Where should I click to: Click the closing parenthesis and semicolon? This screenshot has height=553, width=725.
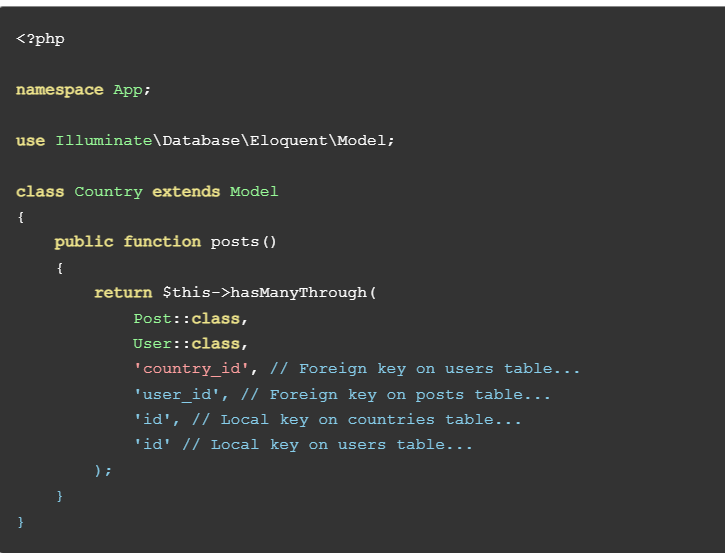pos(103,470)
